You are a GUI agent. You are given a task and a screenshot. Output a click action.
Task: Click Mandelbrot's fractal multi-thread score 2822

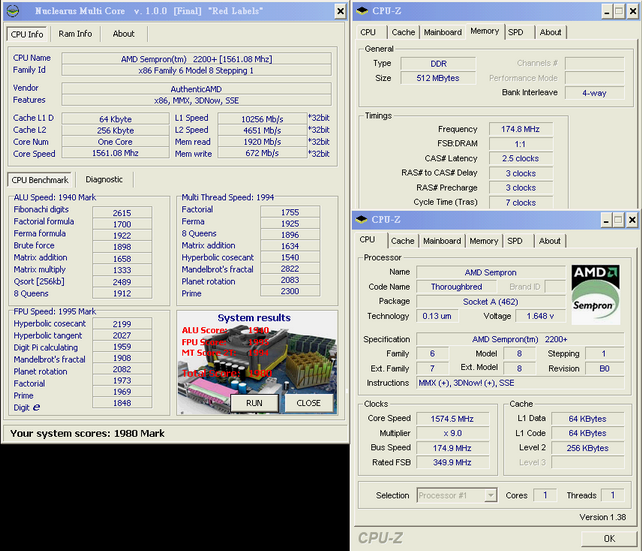coord(290,269)
